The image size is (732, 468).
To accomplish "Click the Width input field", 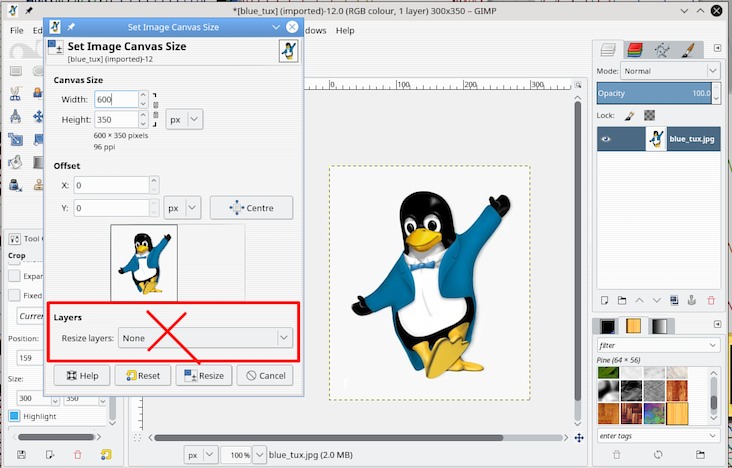I will (116, 99).
